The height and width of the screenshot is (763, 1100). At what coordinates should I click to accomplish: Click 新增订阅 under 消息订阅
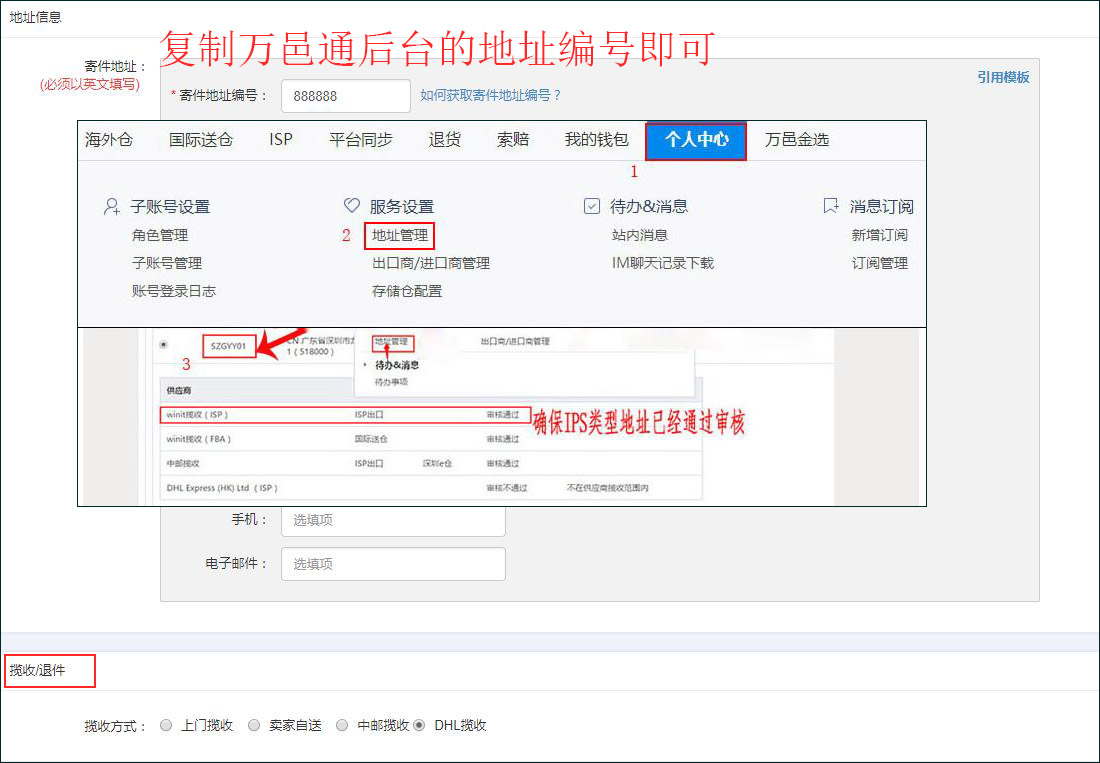click(880, 235)
